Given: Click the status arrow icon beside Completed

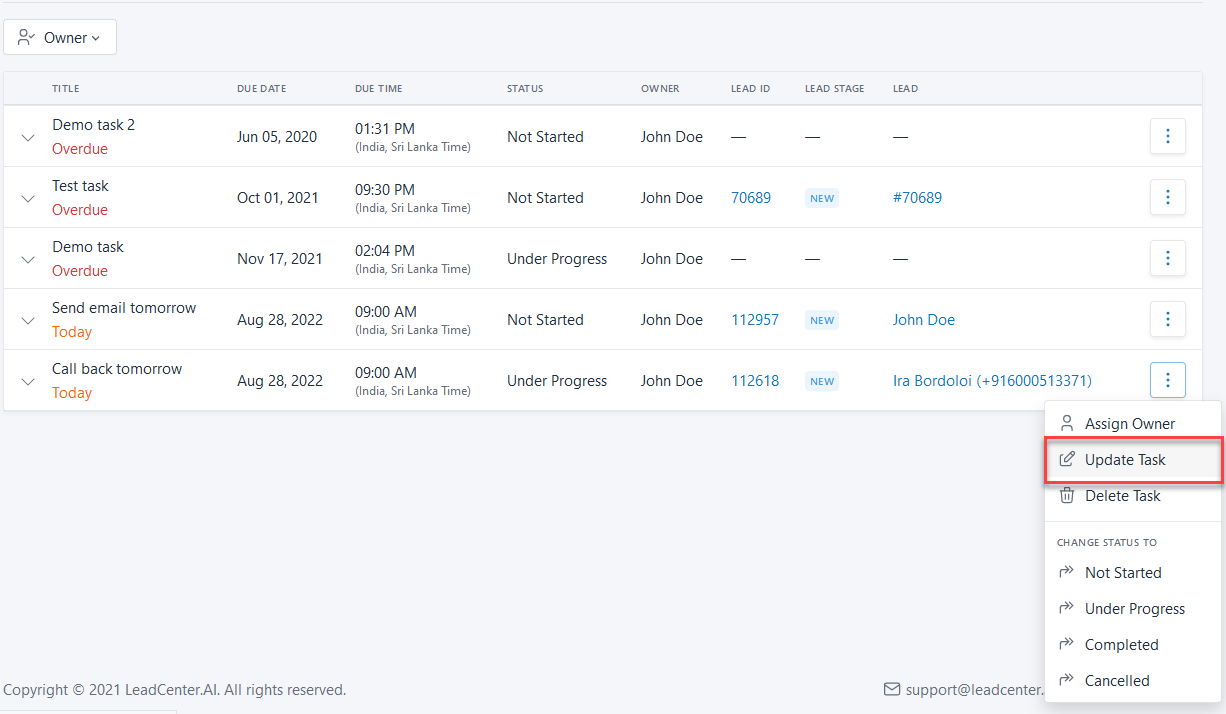Looking at the screenshot, I should (1066, 644).
